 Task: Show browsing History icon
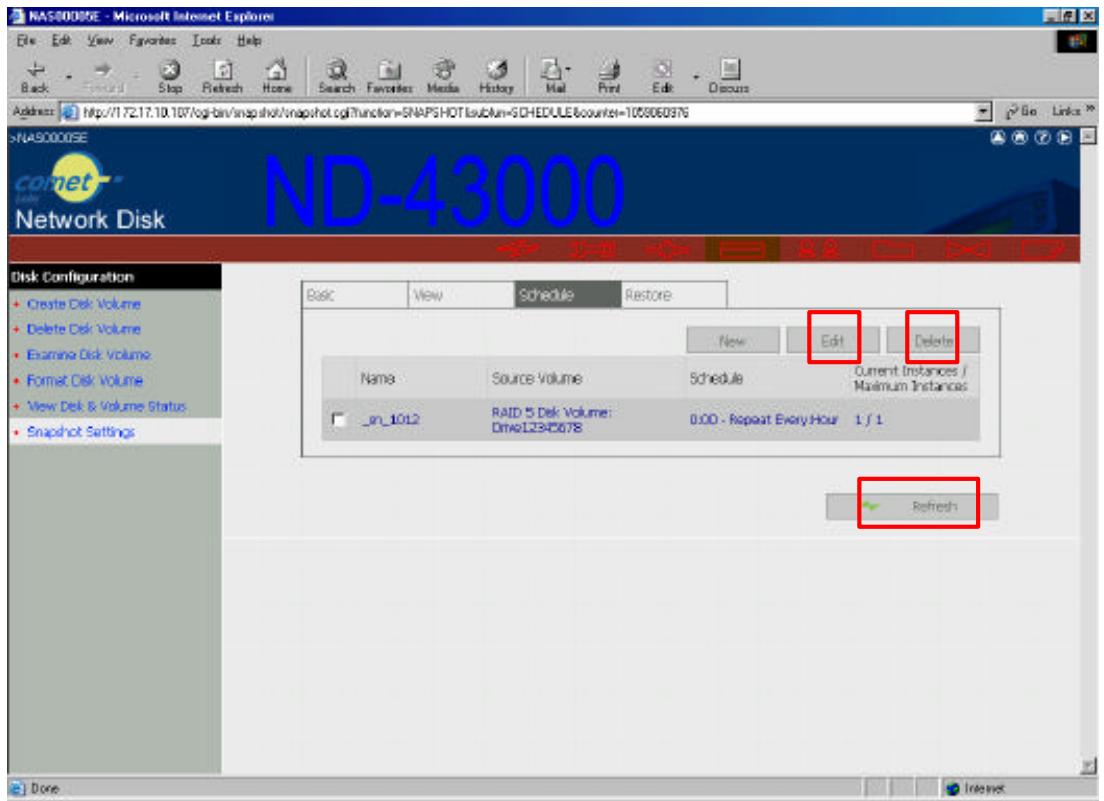(x=496, y=77)
